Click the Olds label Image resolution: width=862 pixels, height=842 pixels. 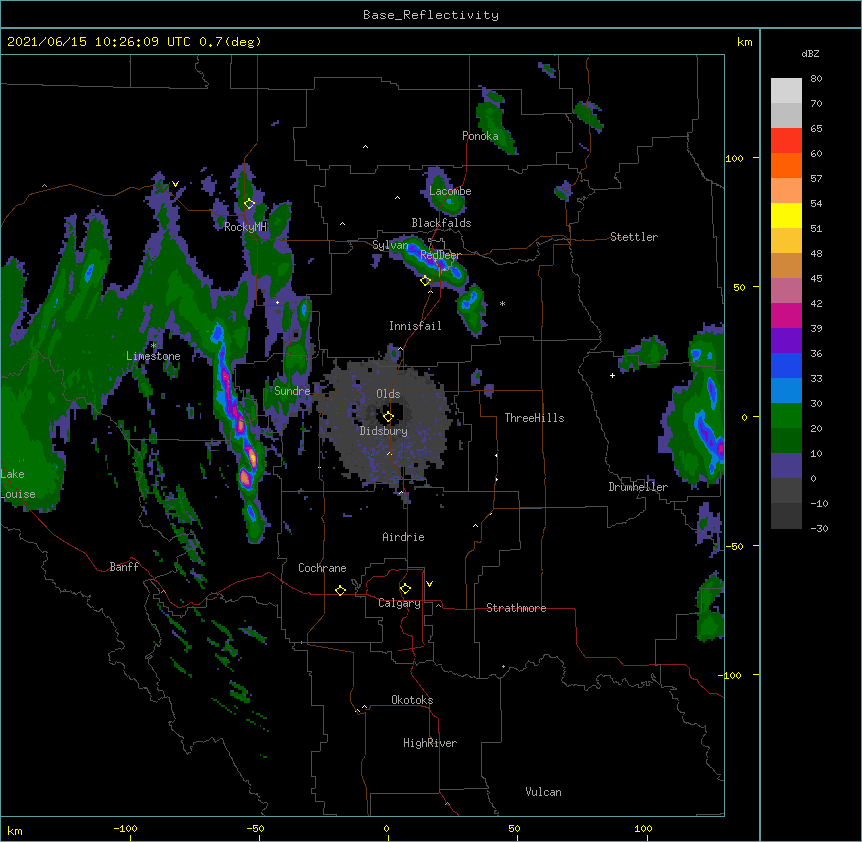point(388,394)
